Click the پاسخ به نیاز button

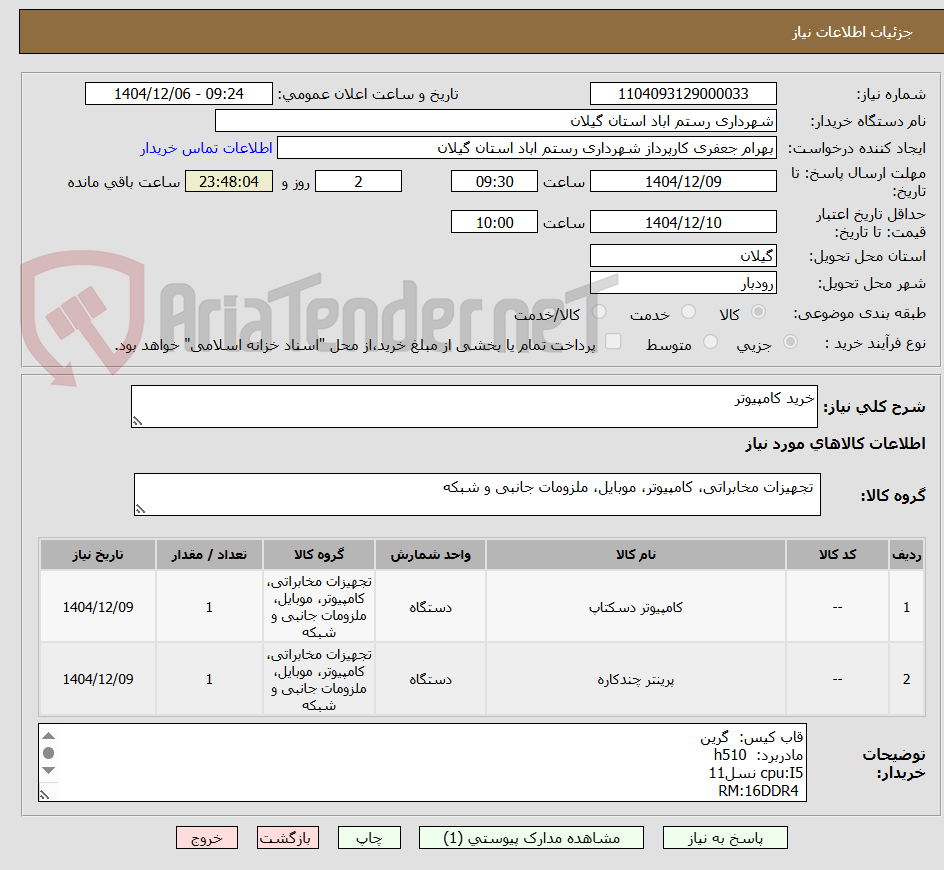[x=725, y=837]
